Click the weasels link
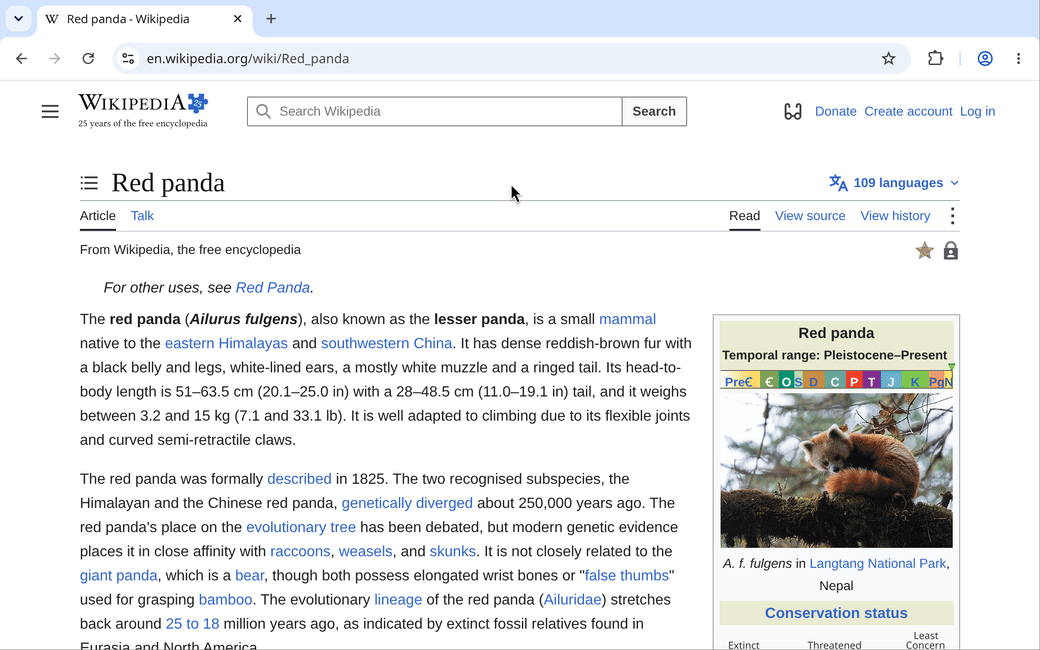Image resolution: width=1040 pixels, height=650 pixels. pyautogui.click(x=365, y=551)
